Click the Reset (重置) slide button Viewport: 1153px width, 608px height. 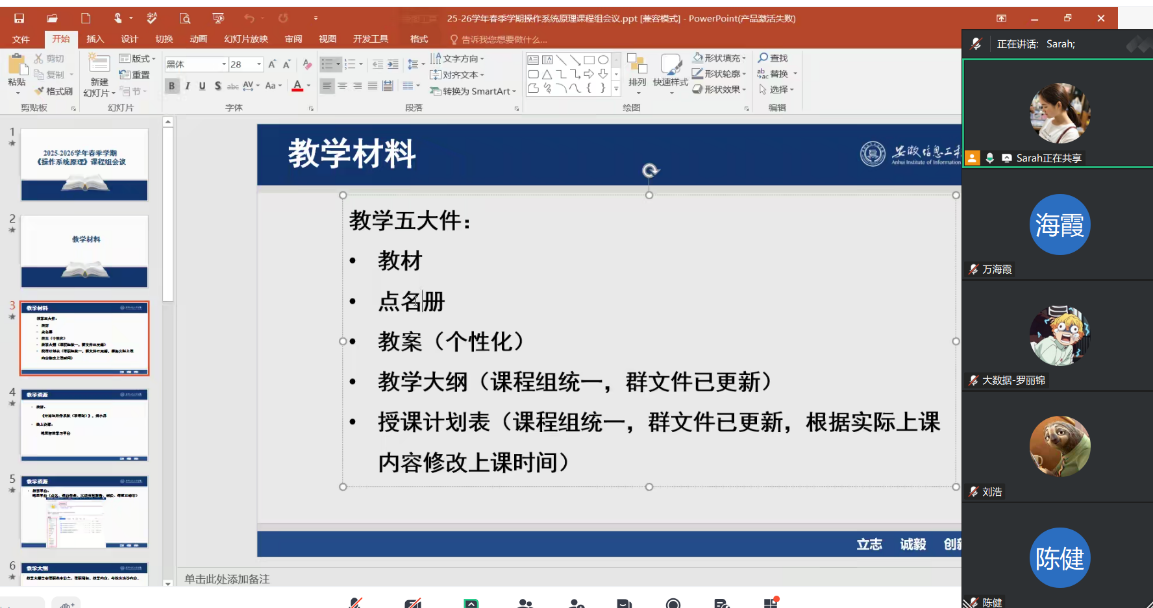coord(135,75)
